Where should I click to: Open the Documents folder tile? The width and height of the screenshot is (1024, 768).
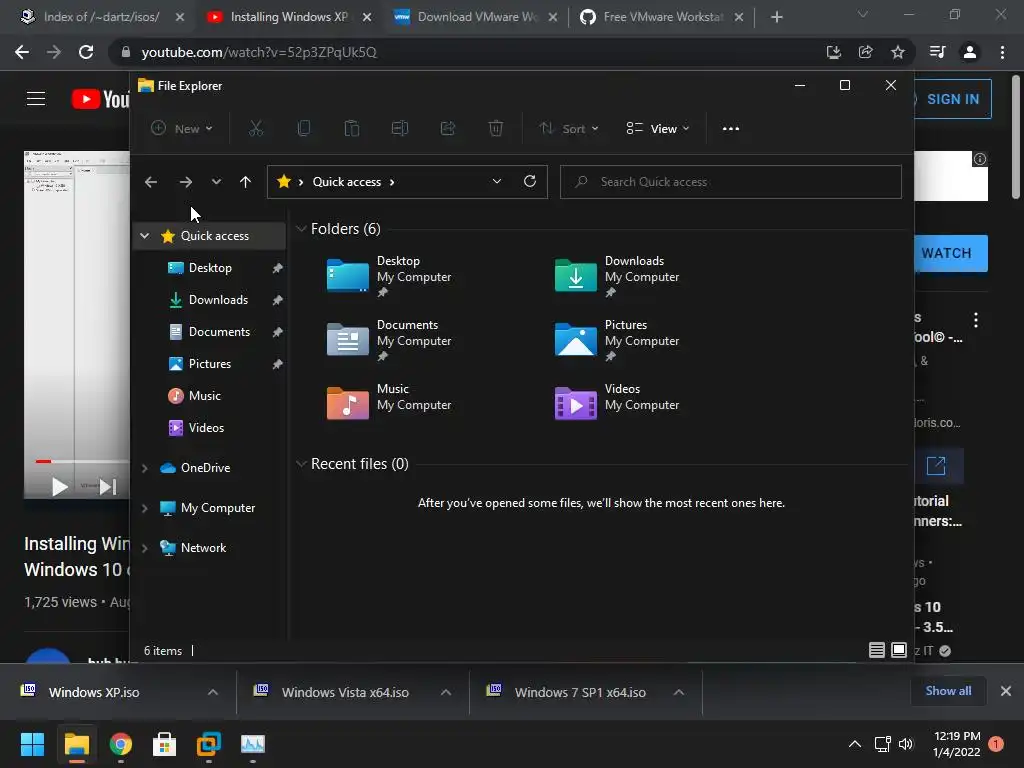click(x=389, y=340)
